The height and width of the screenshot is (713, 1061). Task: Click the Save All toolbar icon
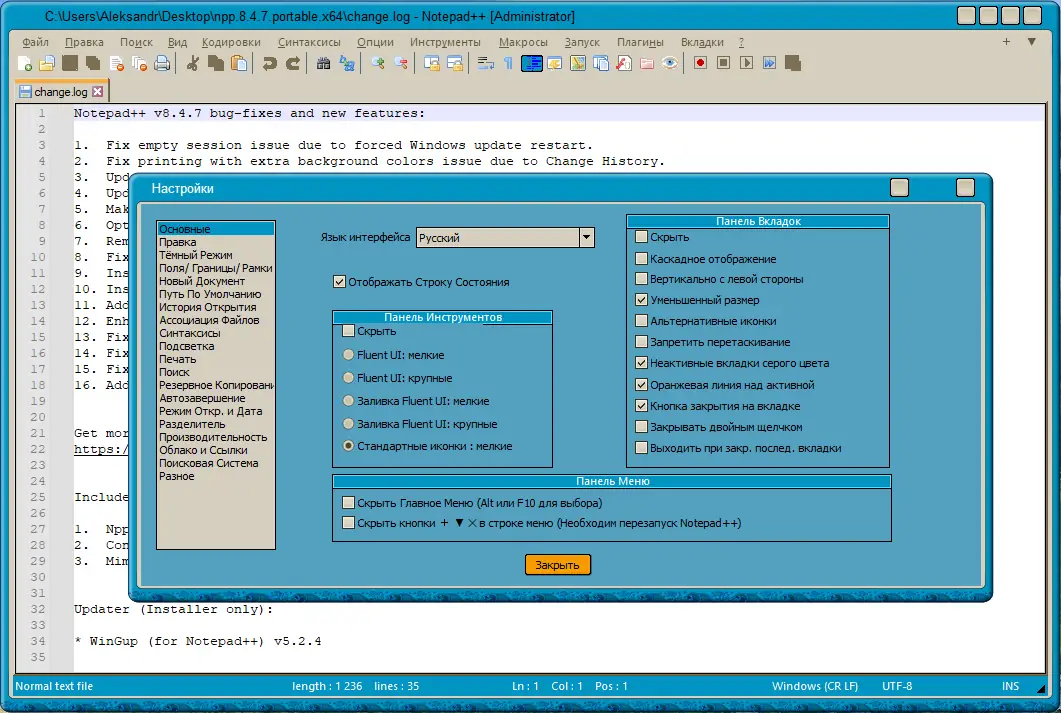click(x=93, y=64)
